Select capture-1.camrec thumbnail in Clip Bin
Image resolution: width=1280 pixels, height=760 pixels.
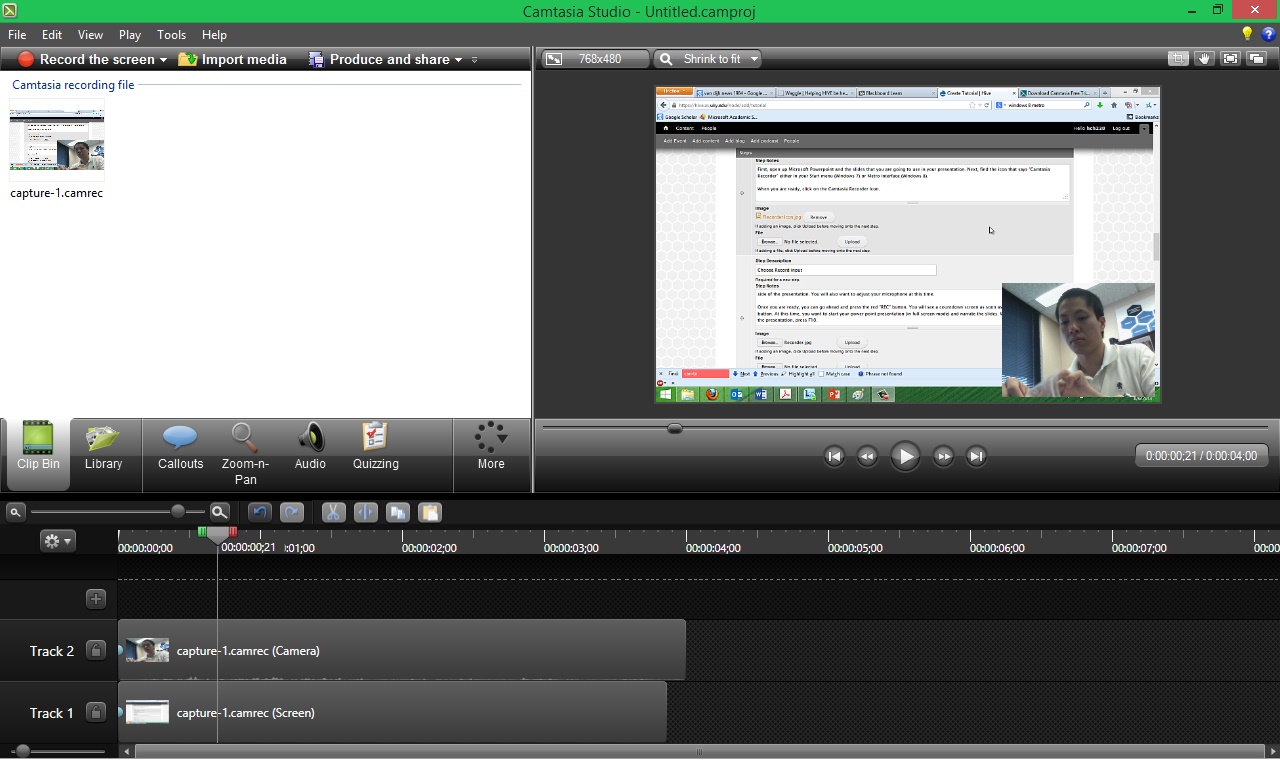[57, 140]
